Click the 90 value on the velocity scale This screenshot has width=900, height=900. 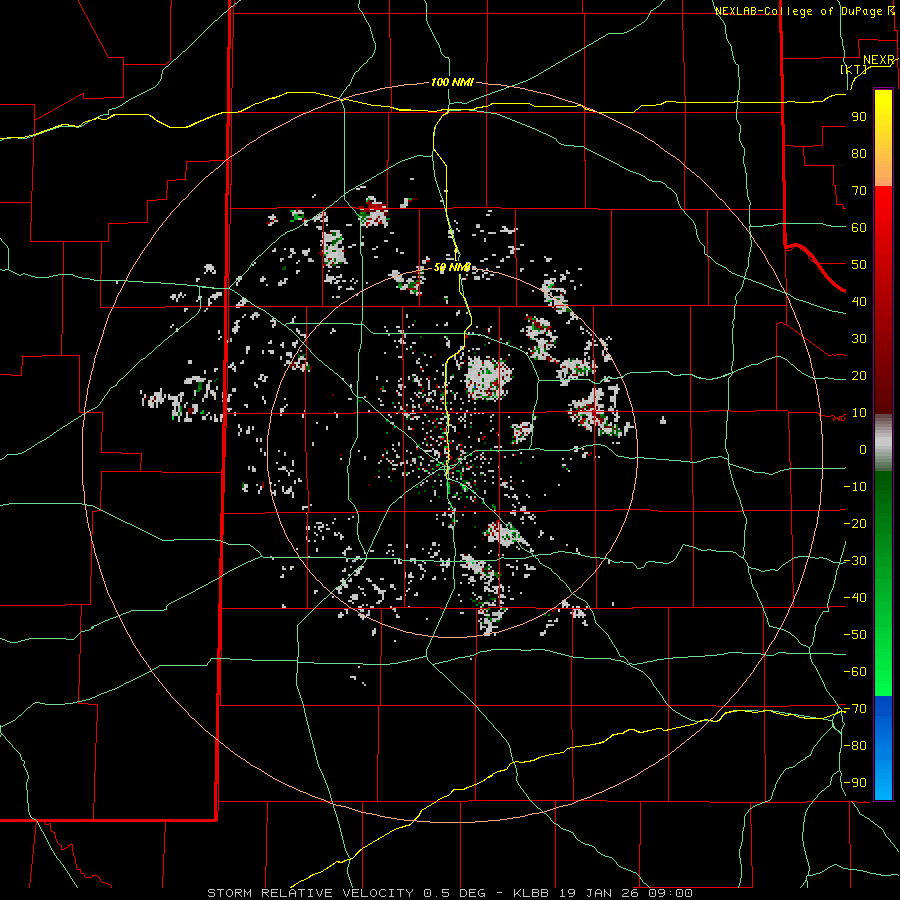(859, 117)
